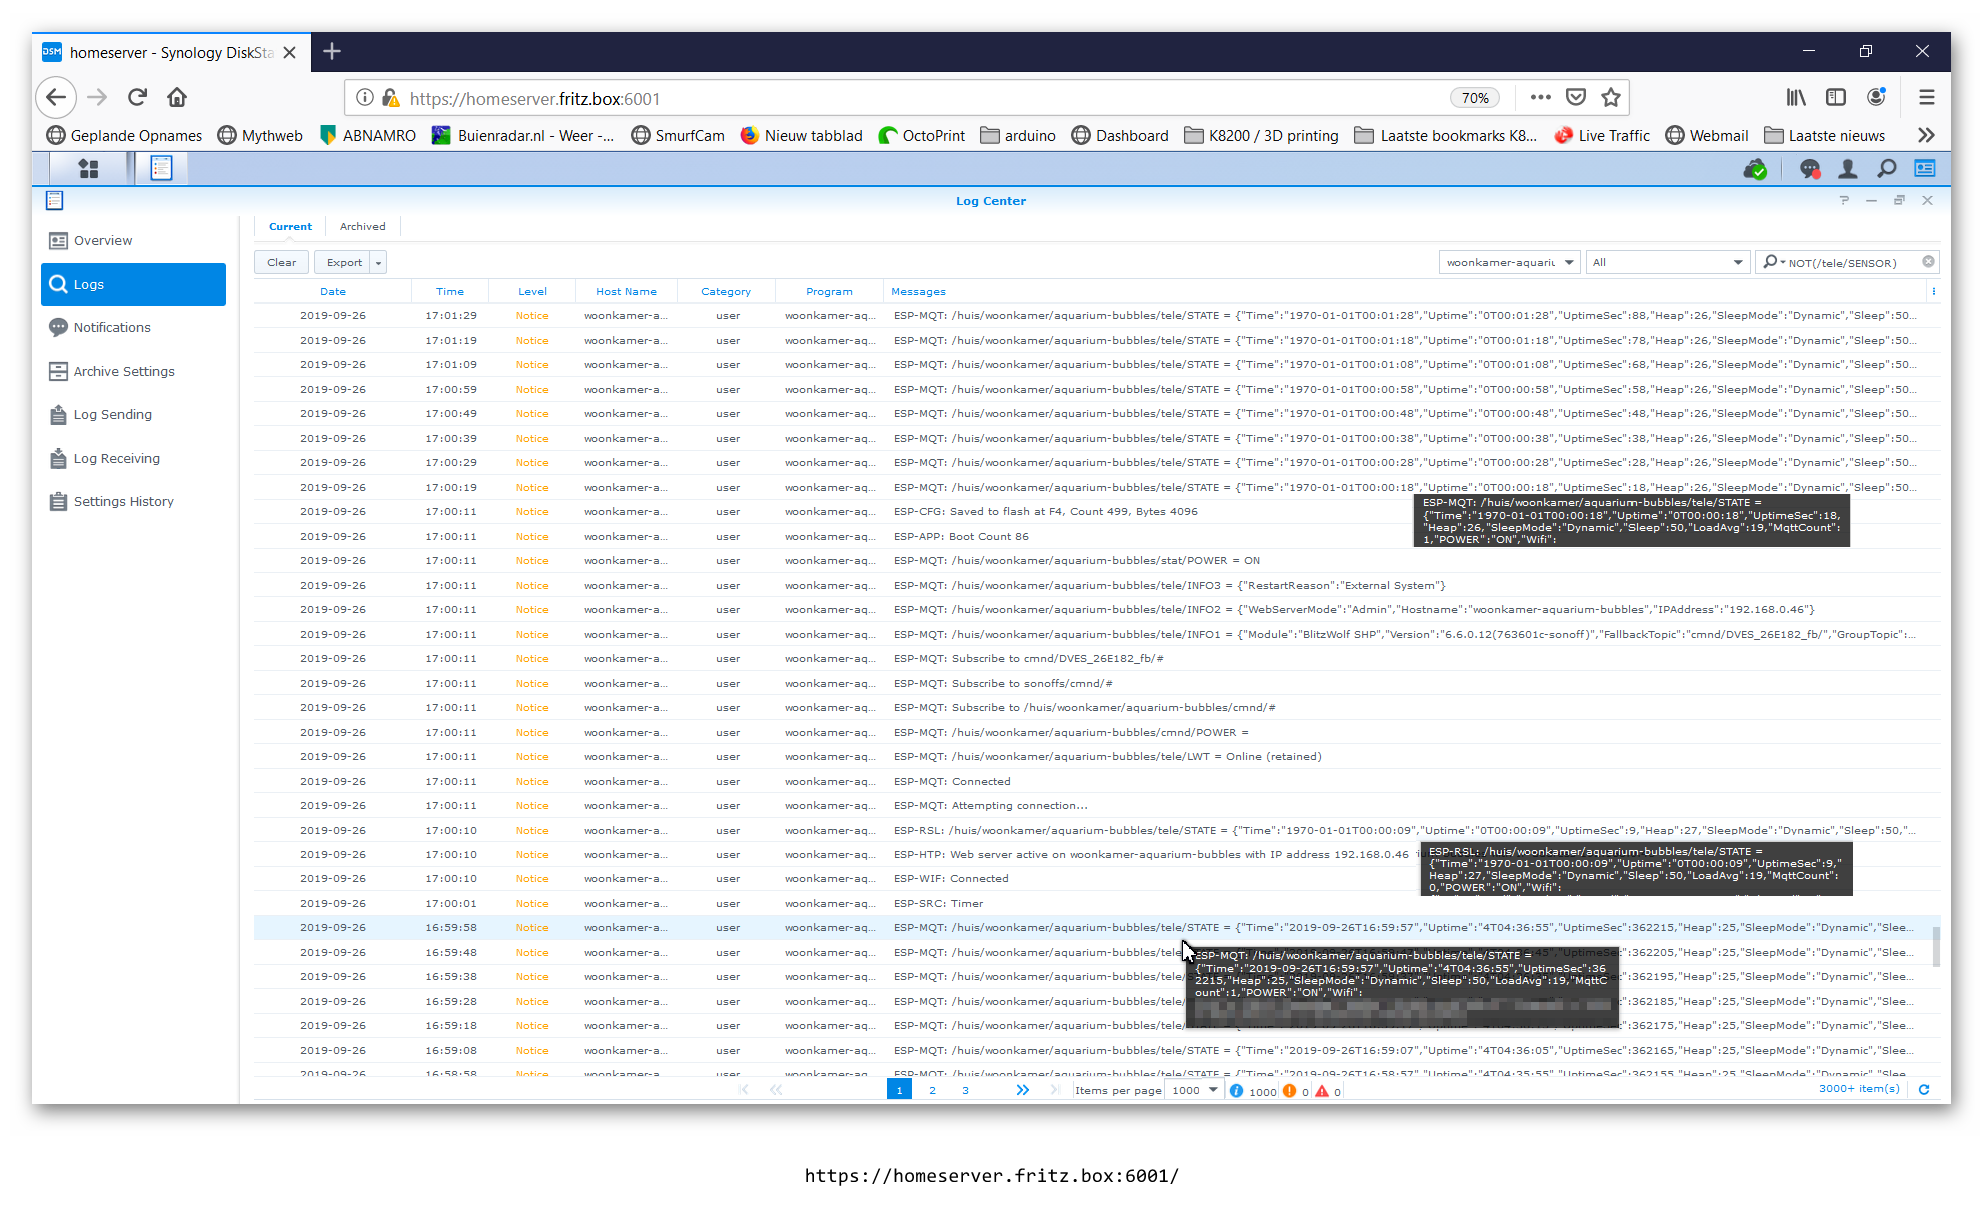
Task: Select Archive Settings in the sidebar
Action: pyautogui.click(x=124, y=371)
